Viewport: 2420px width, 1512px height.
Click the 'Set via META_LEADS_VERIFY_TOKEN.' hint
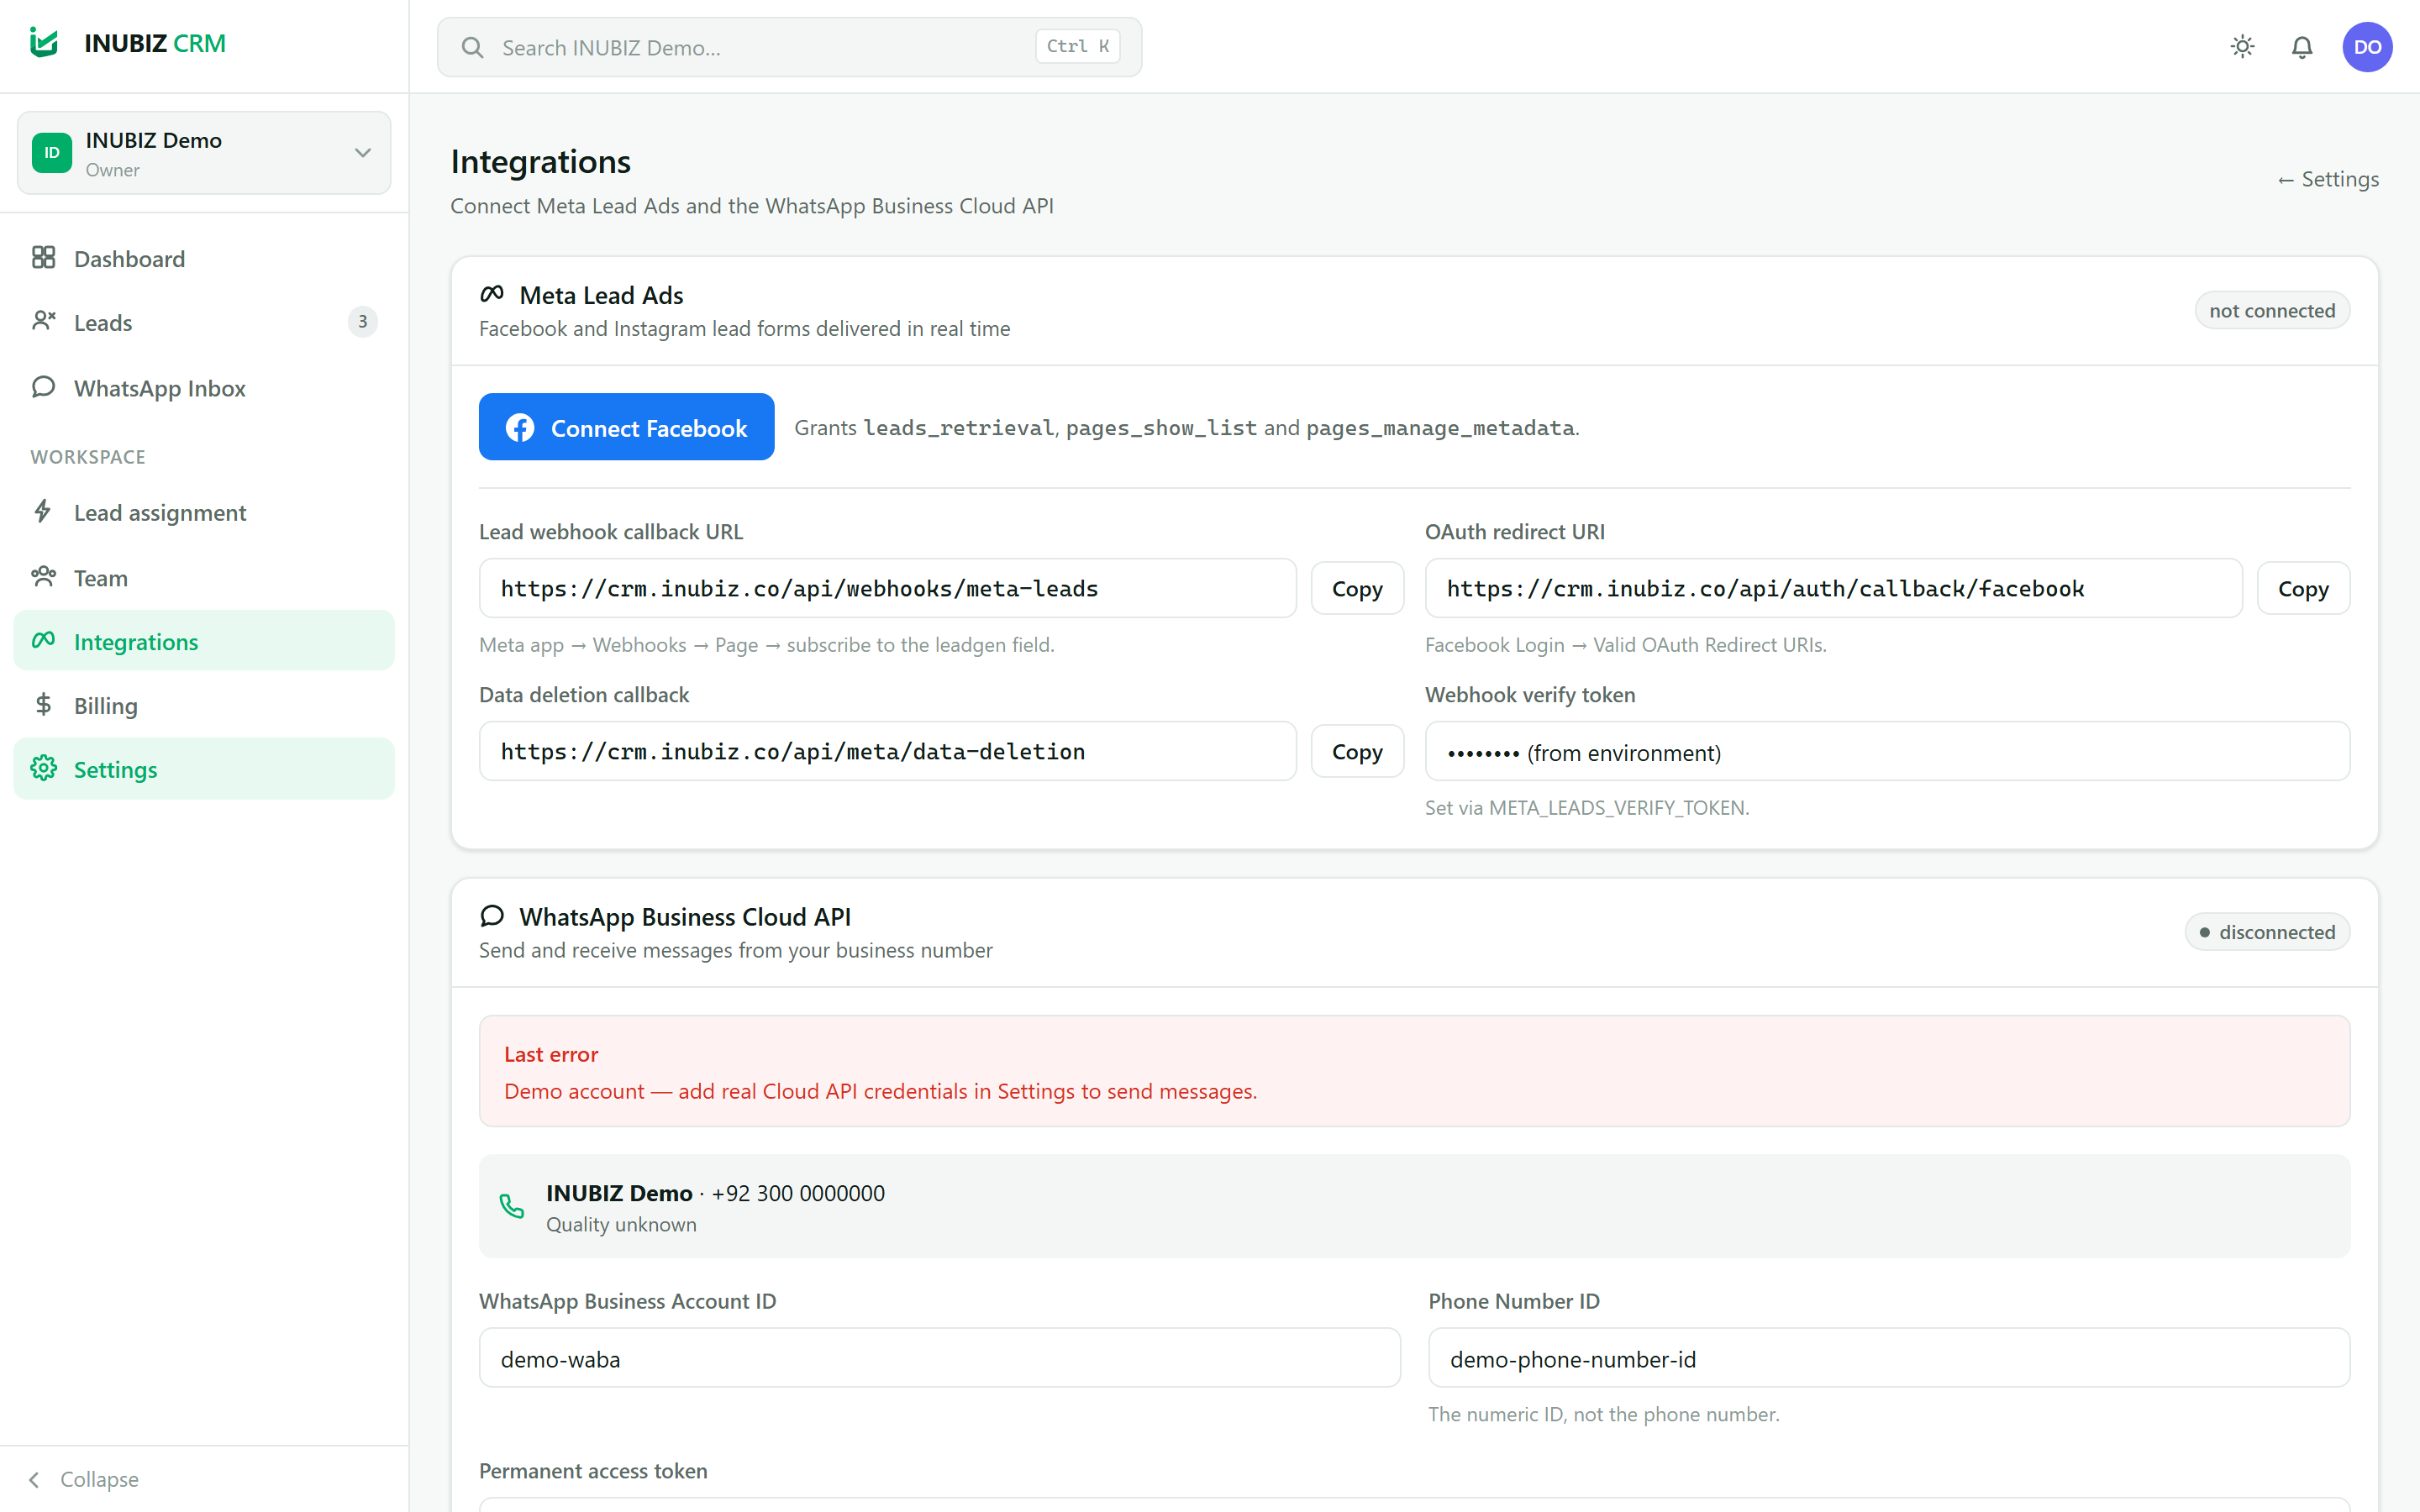pos(1587,807)
